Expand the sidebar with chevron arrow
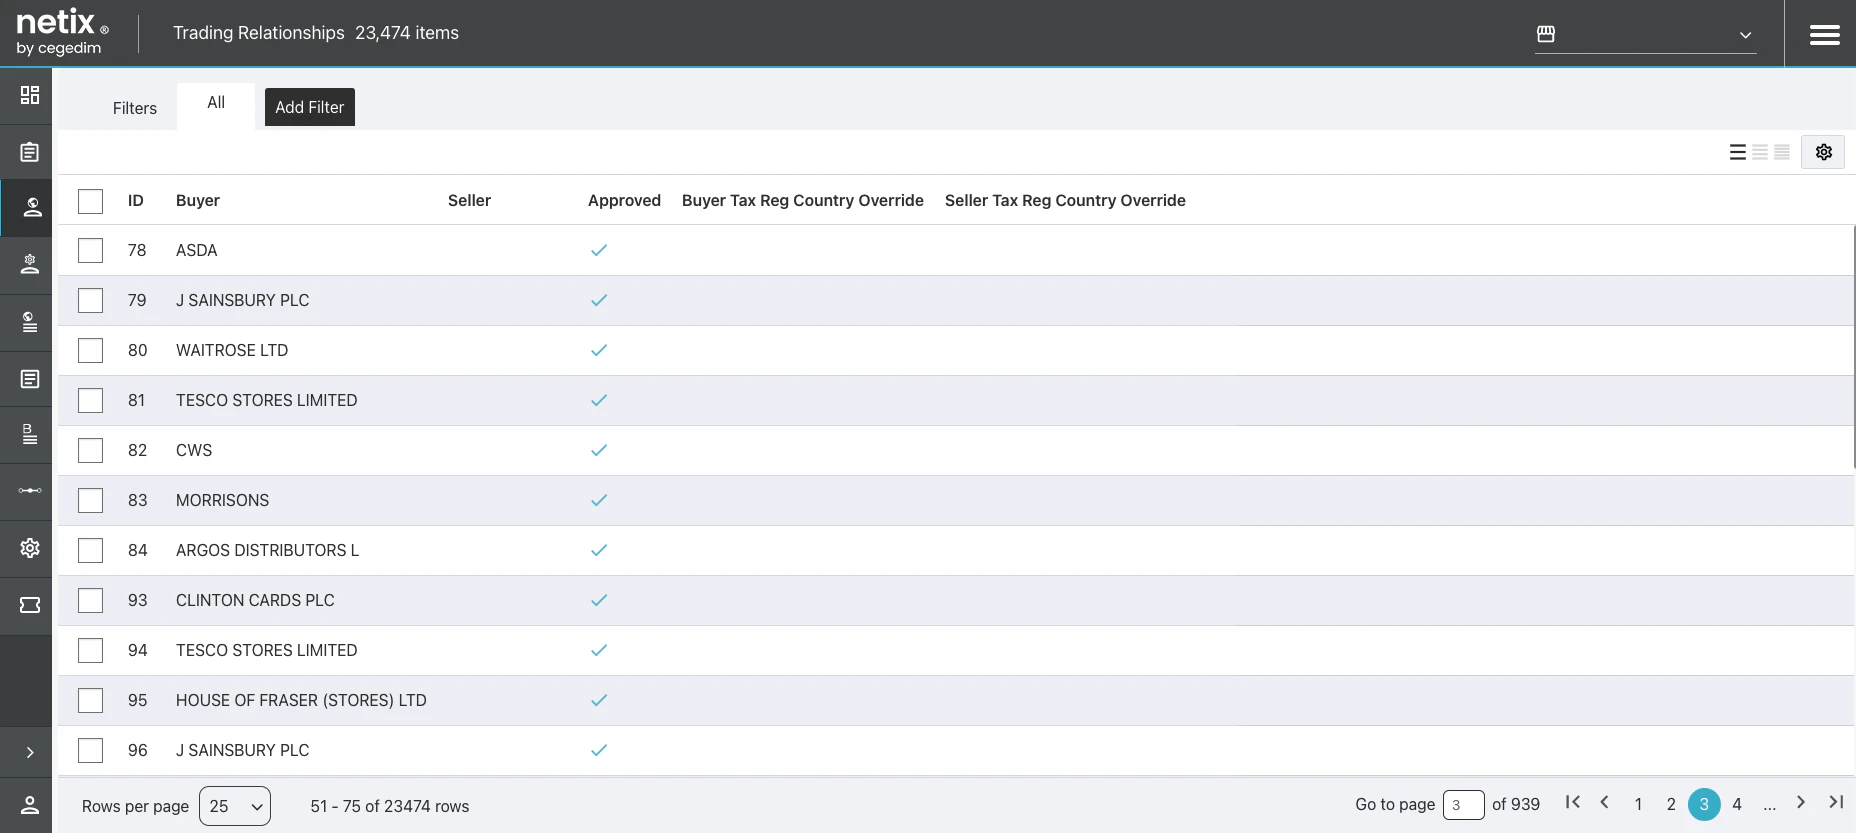1857x834 pixels. pos(30,752)
